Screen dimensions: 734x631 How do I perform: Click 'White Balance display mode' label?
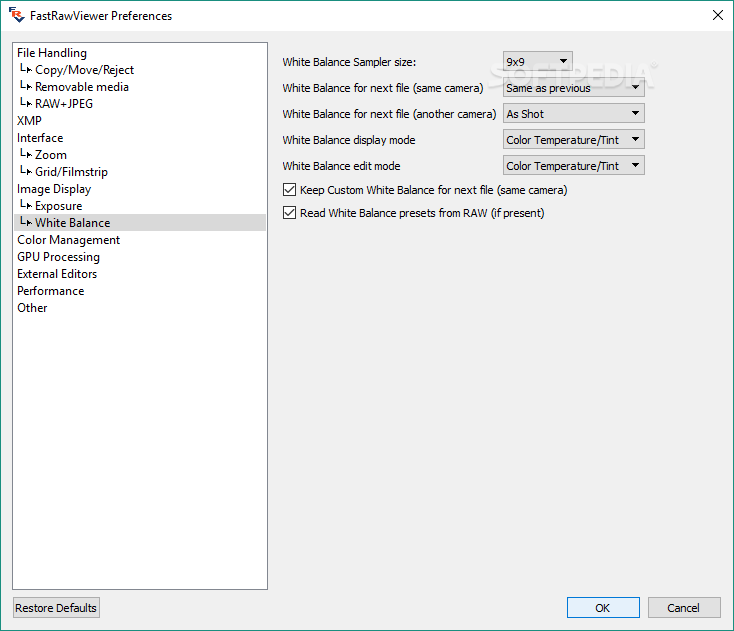click(x=349, y=140)
